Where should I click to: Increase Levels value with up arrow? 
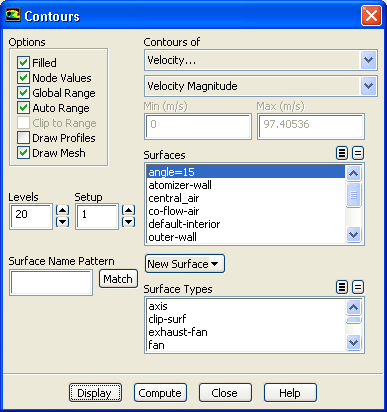[x=62, y=210]
